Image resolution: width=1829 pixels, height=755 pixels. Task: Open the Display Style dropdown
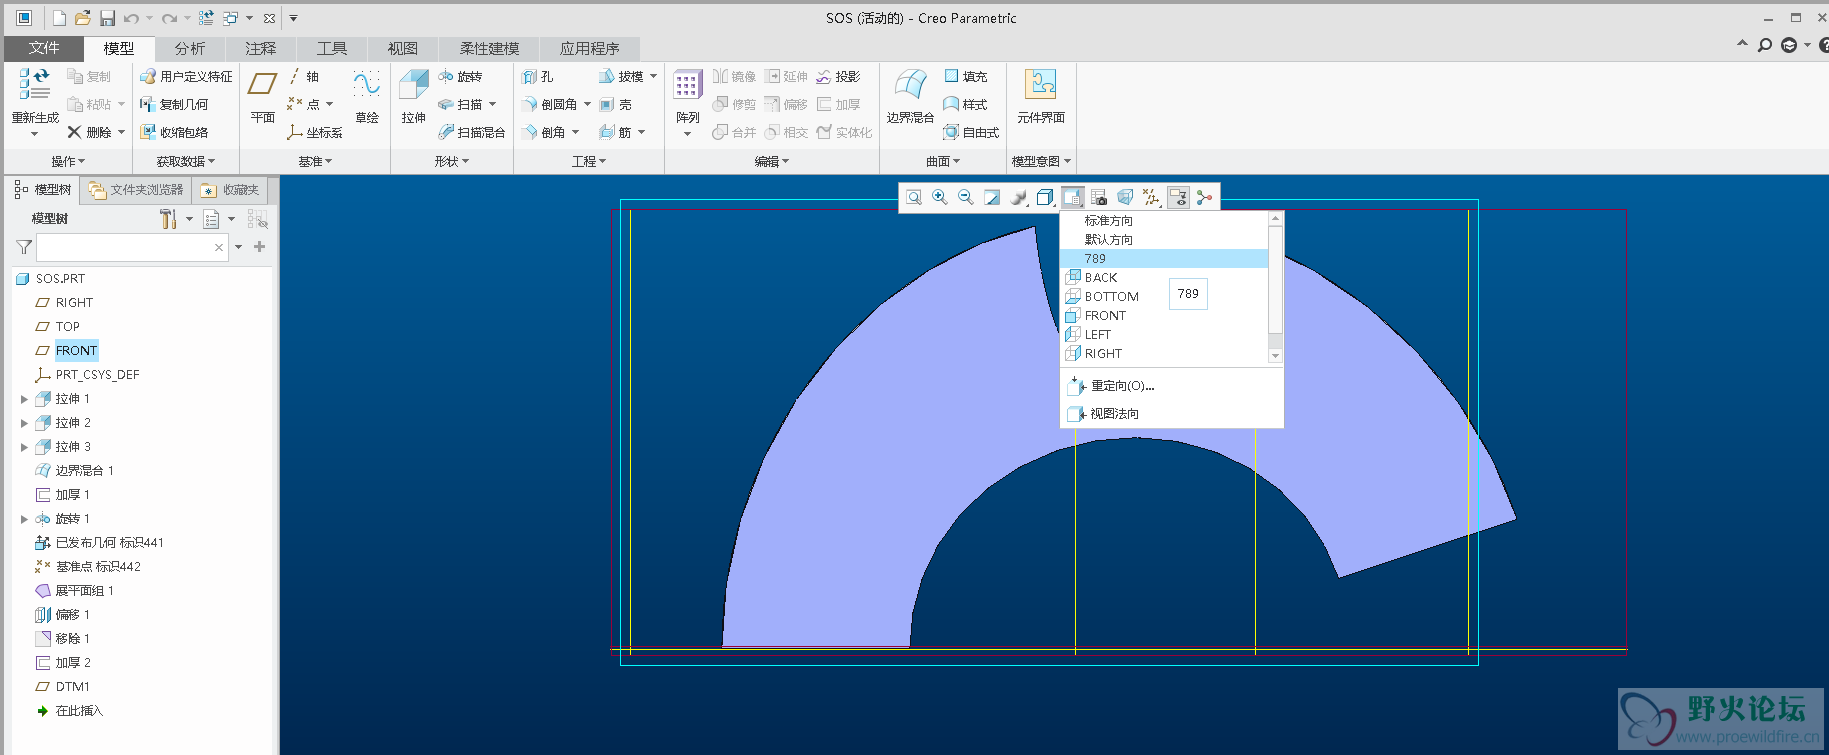(1045, 197)
